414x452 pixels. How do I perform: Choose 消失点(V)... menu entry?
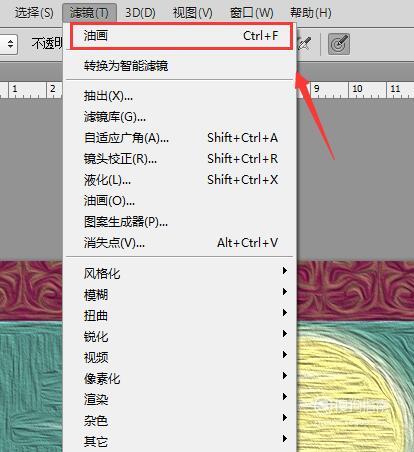click(x=179, y=243)
